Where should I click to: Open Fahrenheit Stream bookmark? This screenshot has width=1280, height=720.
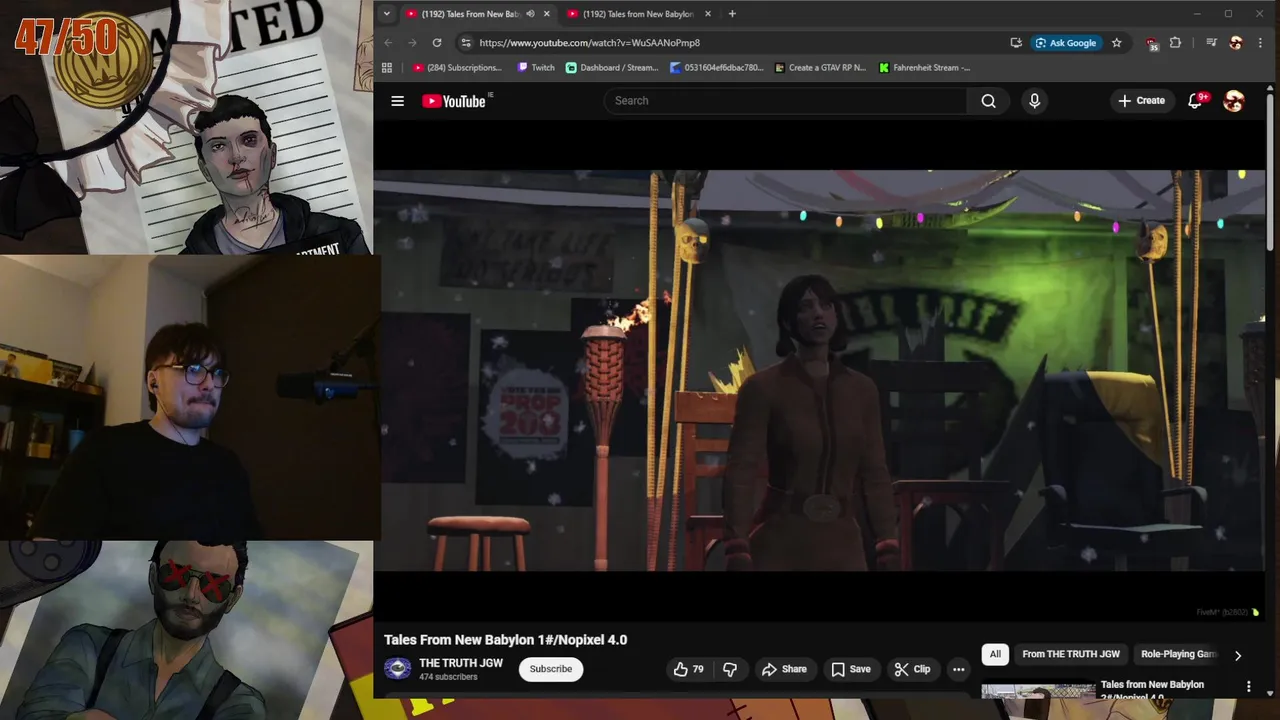[x=925, y=68]
